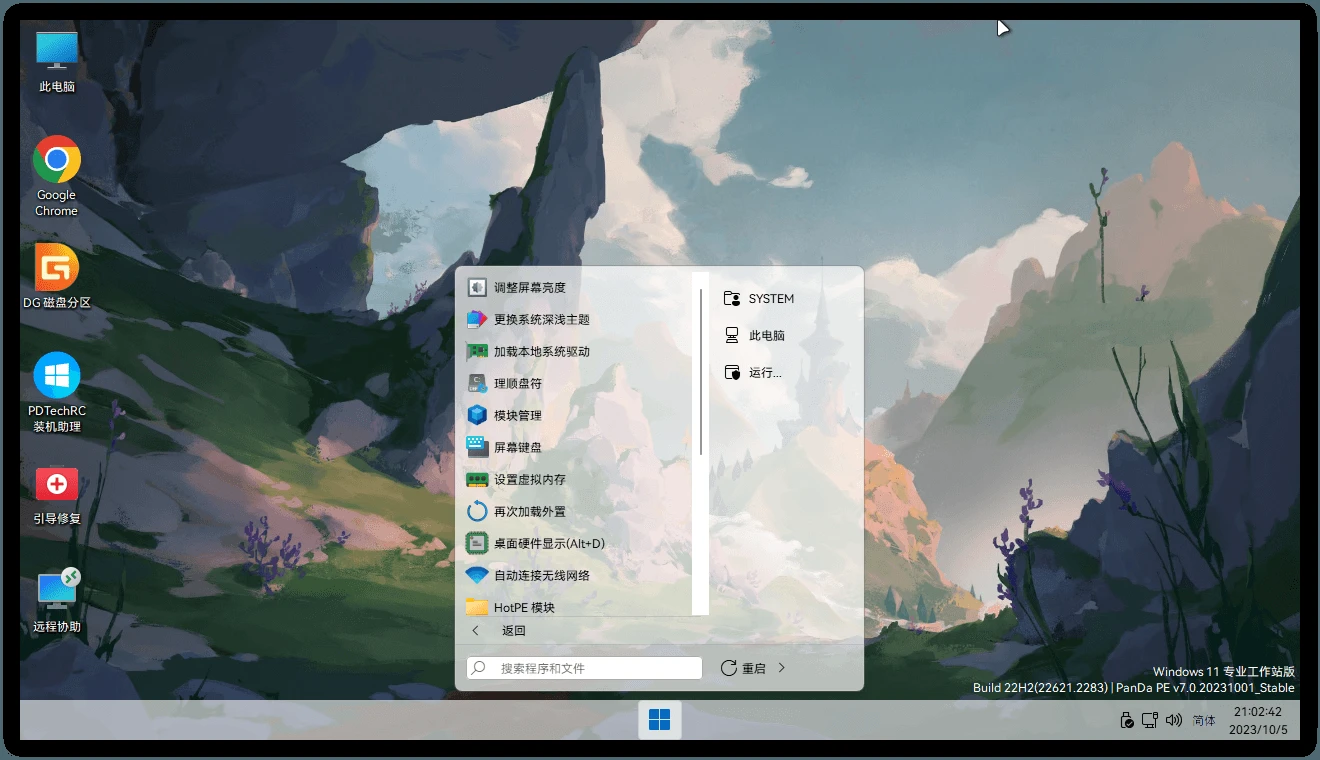The width and height of the screenshot is (1320, 760).
Task: Click the back chevron beside 返回
Action: (476, 631)
